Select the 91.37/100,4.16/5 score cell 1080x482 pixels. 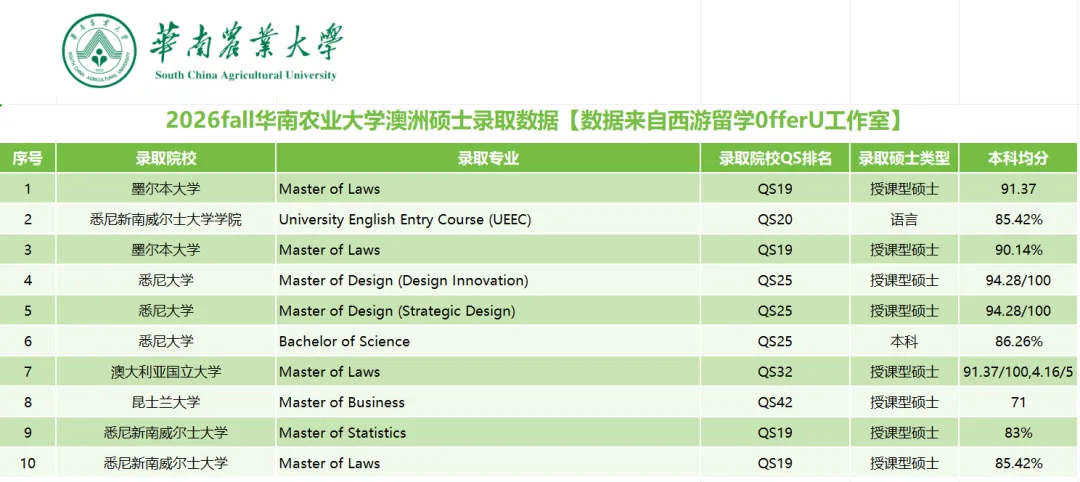[1019, 372]
